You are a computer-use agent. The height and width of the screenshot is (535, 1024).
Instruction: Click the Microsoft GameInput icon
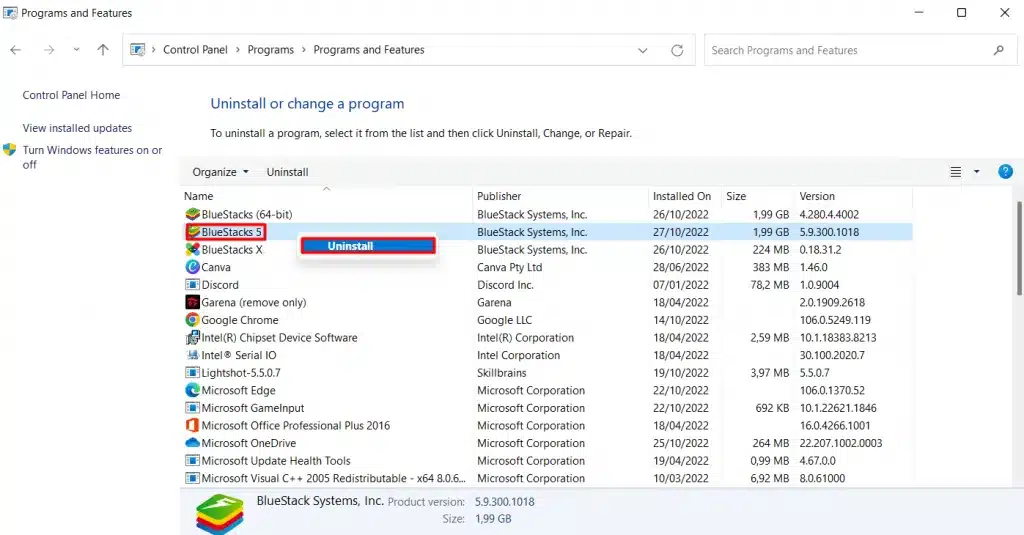[x=192, y=408]
